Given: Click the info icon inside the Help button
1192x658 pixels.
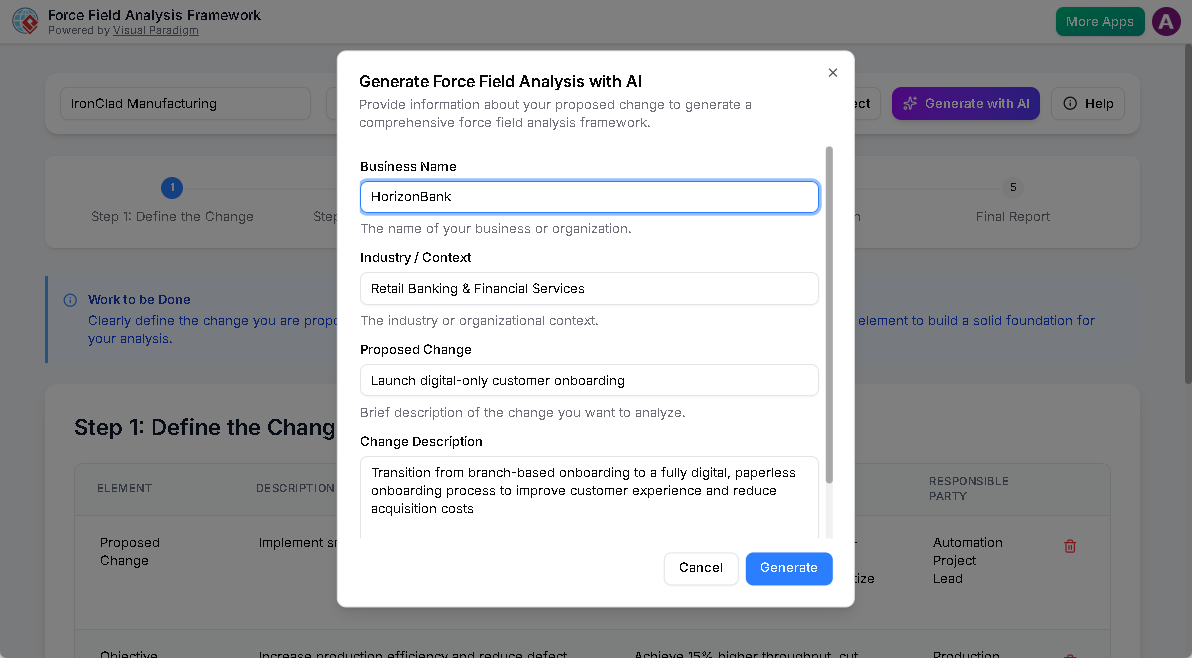Looking at the screenshot, I should 1069,103.
